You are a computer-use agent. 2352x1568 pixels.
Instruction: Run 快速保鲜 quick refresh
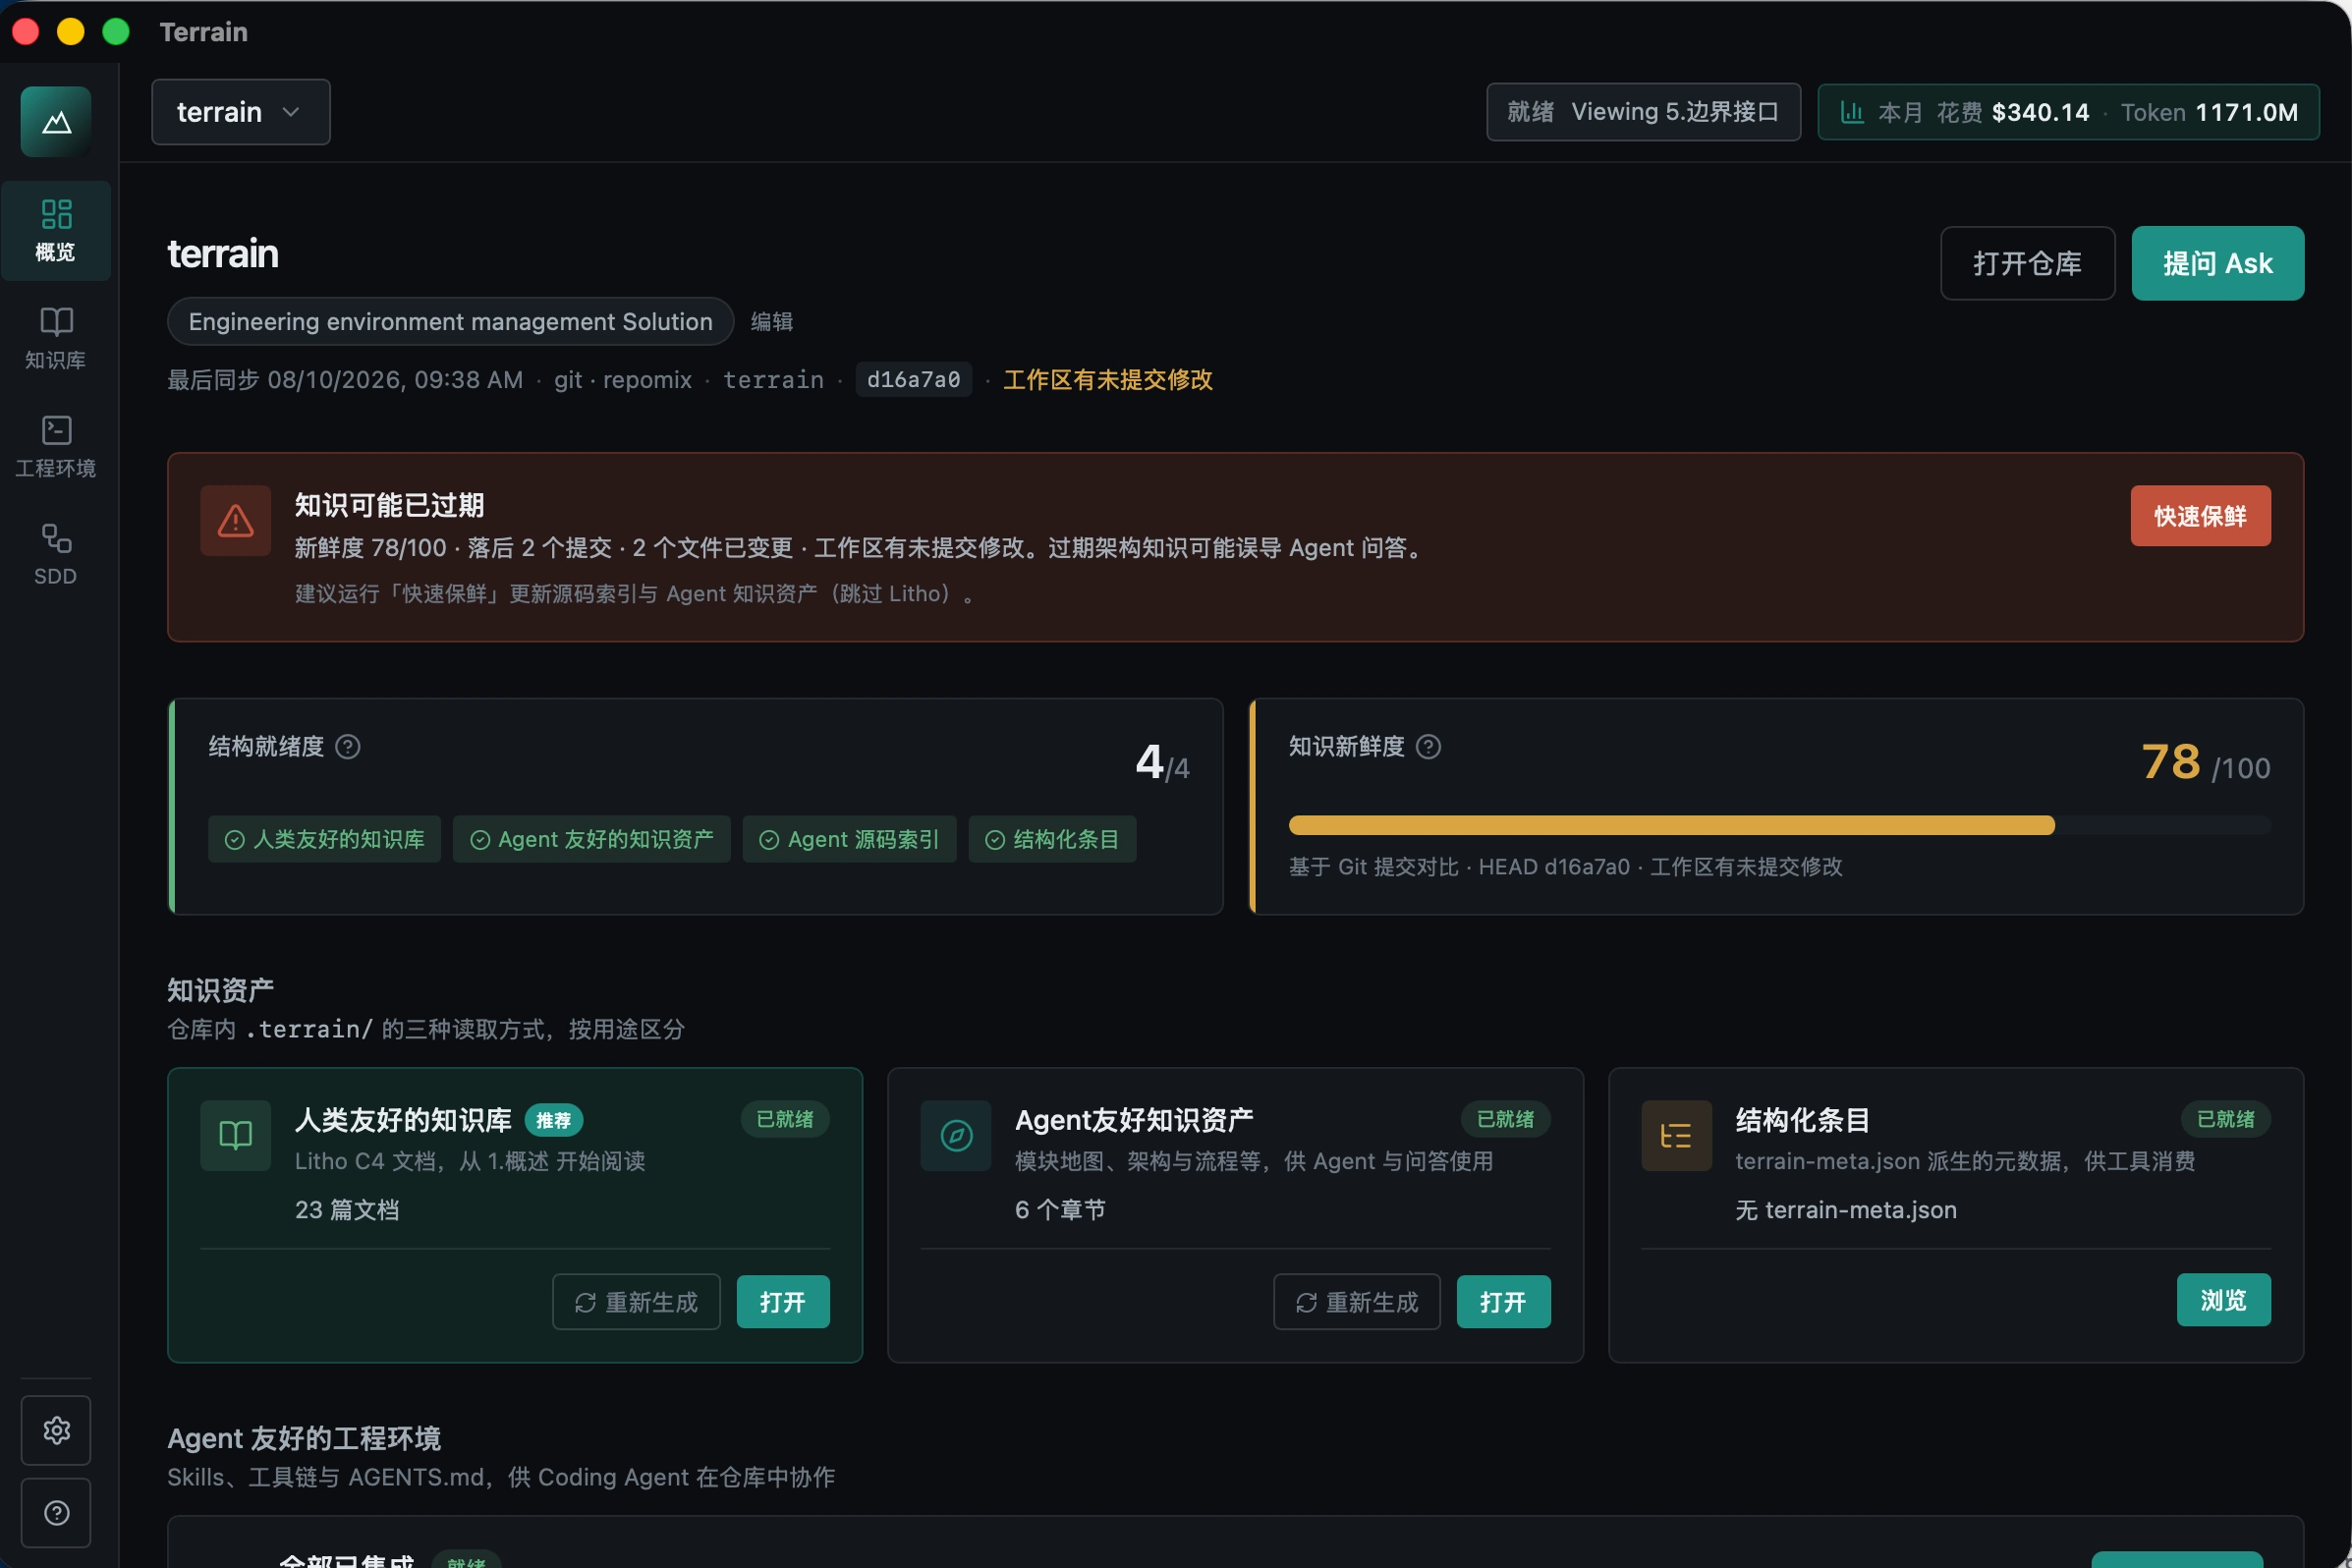(x=2200, y=516)
